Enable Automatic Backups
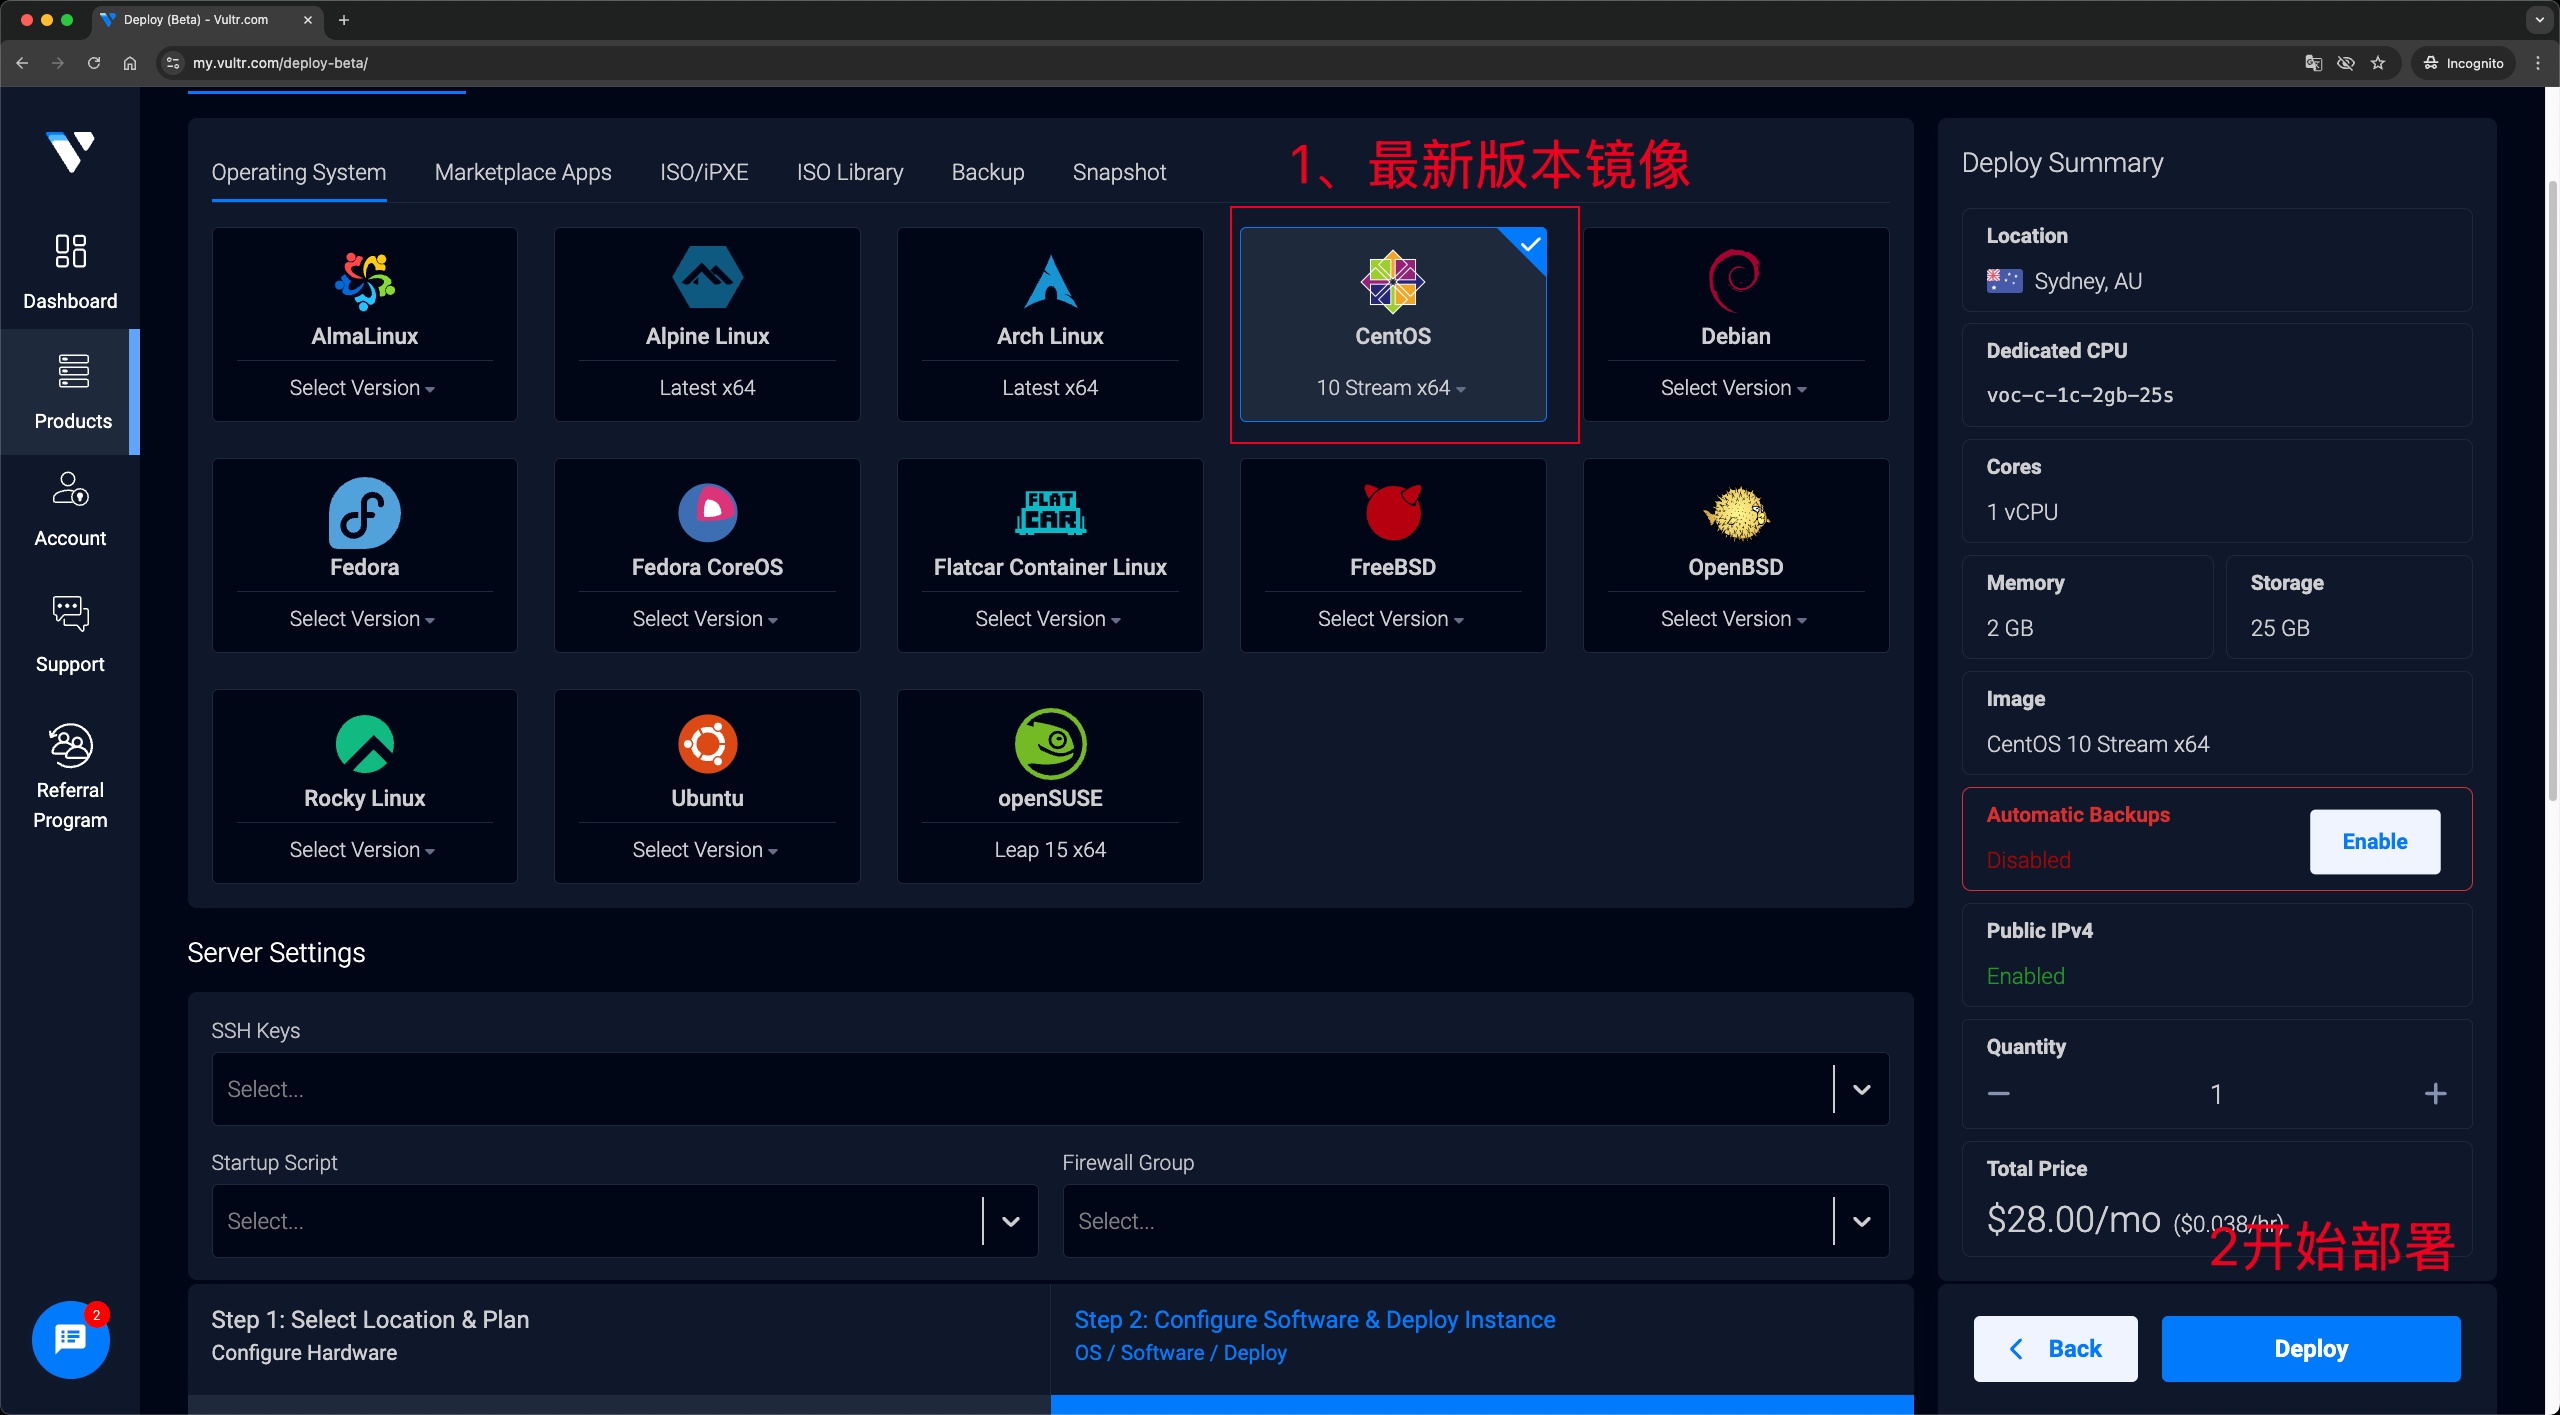This screenshot has width=2560, height=1415. click(x=2374, y=841)
